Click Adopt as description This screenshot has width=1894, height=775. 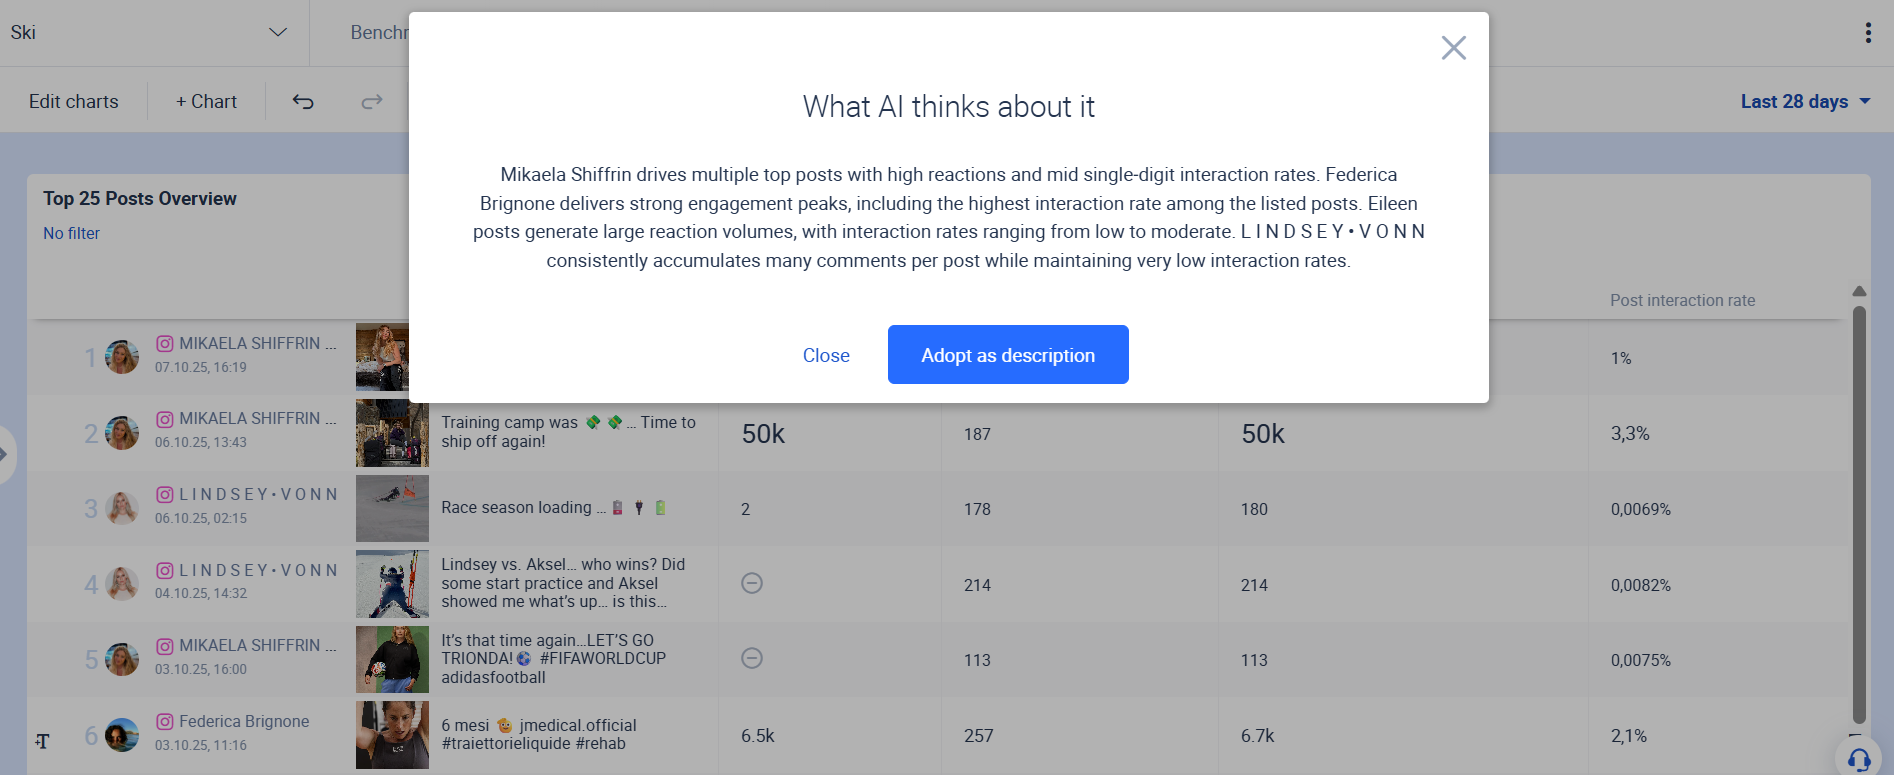tap(1007, 354)
